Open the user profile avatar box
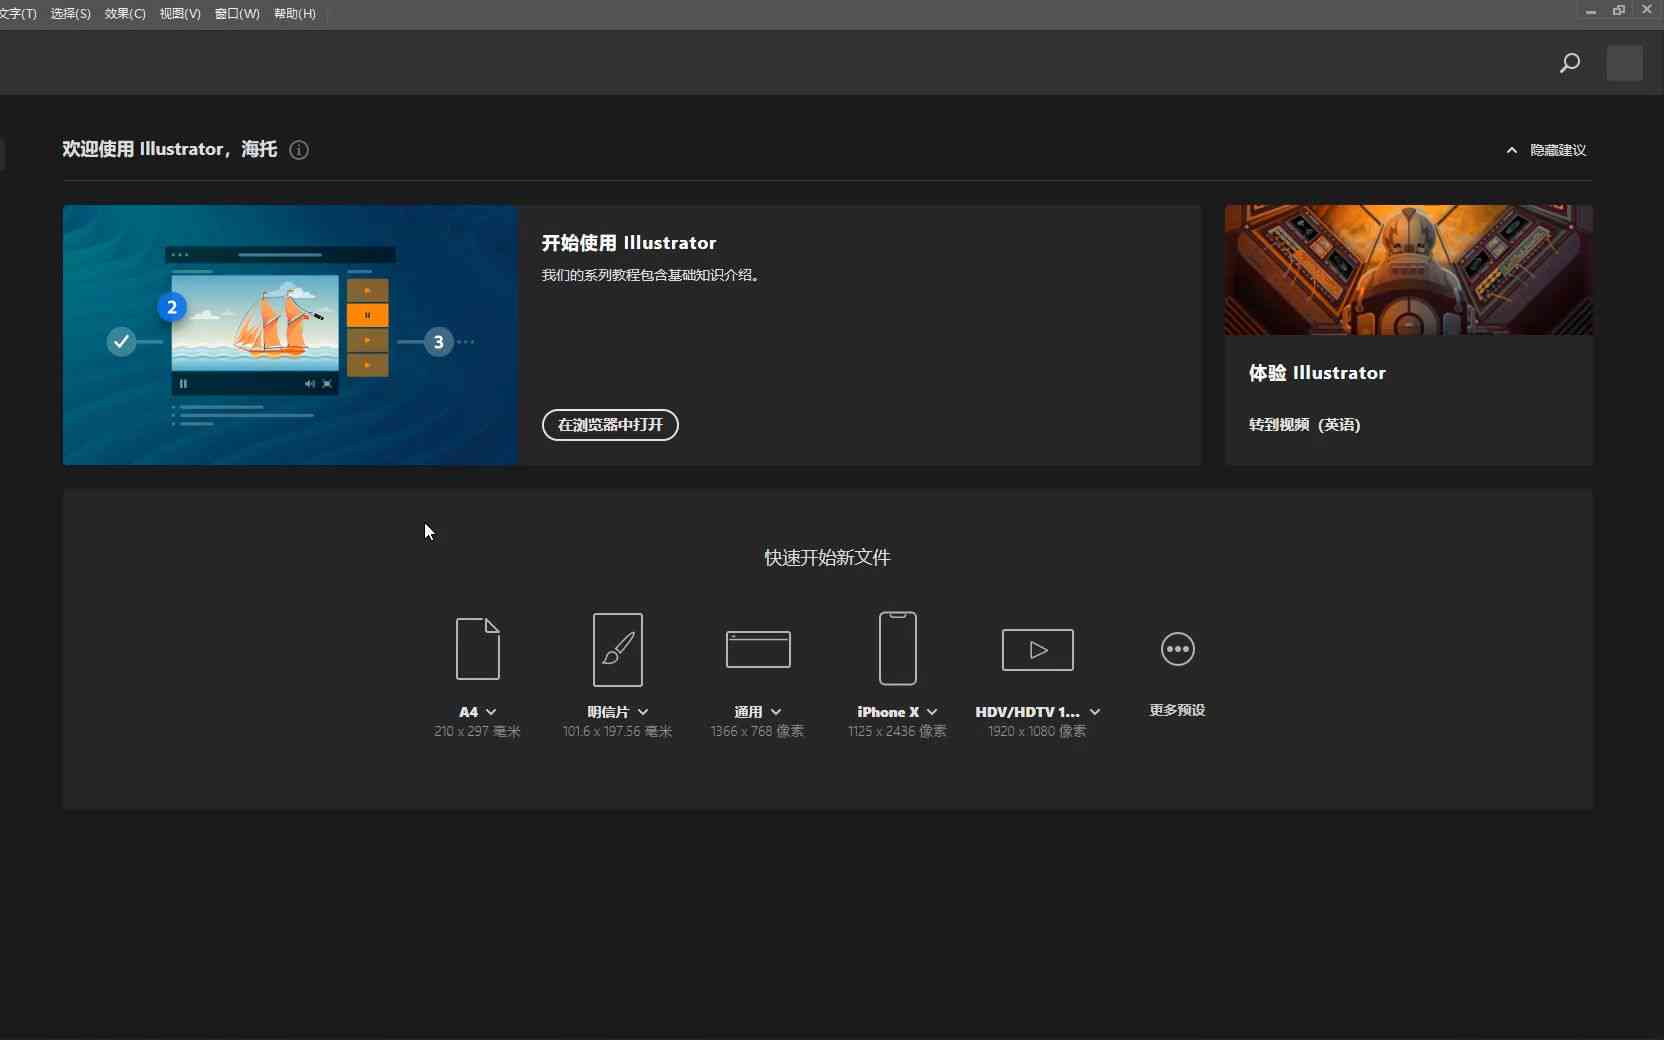The width and height of the screenshot is (1664, 1040). click(1624, 63)
